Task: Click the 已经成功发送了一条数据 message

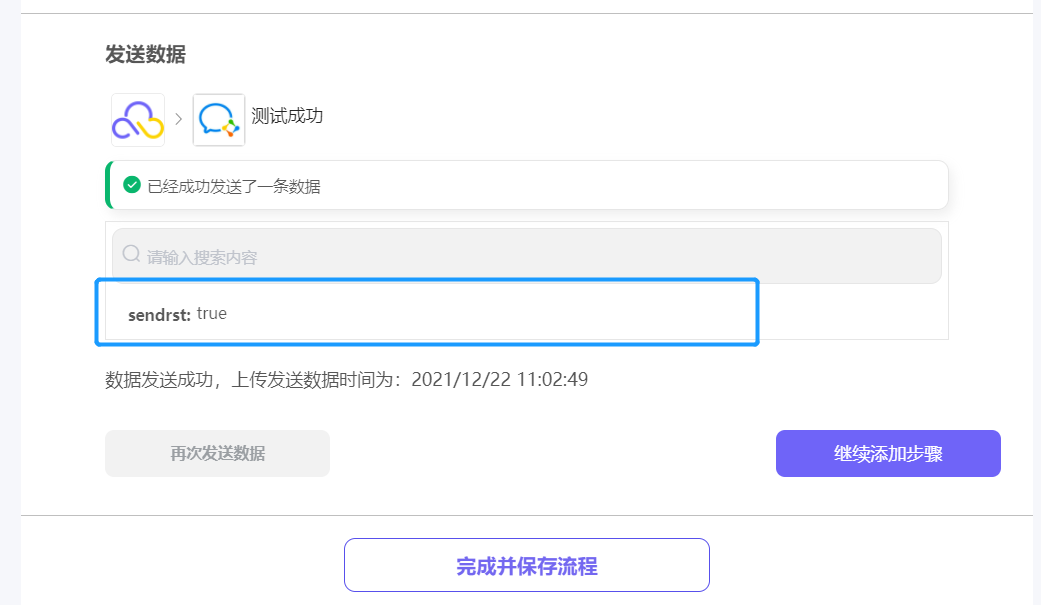Action: click(234, 187)
